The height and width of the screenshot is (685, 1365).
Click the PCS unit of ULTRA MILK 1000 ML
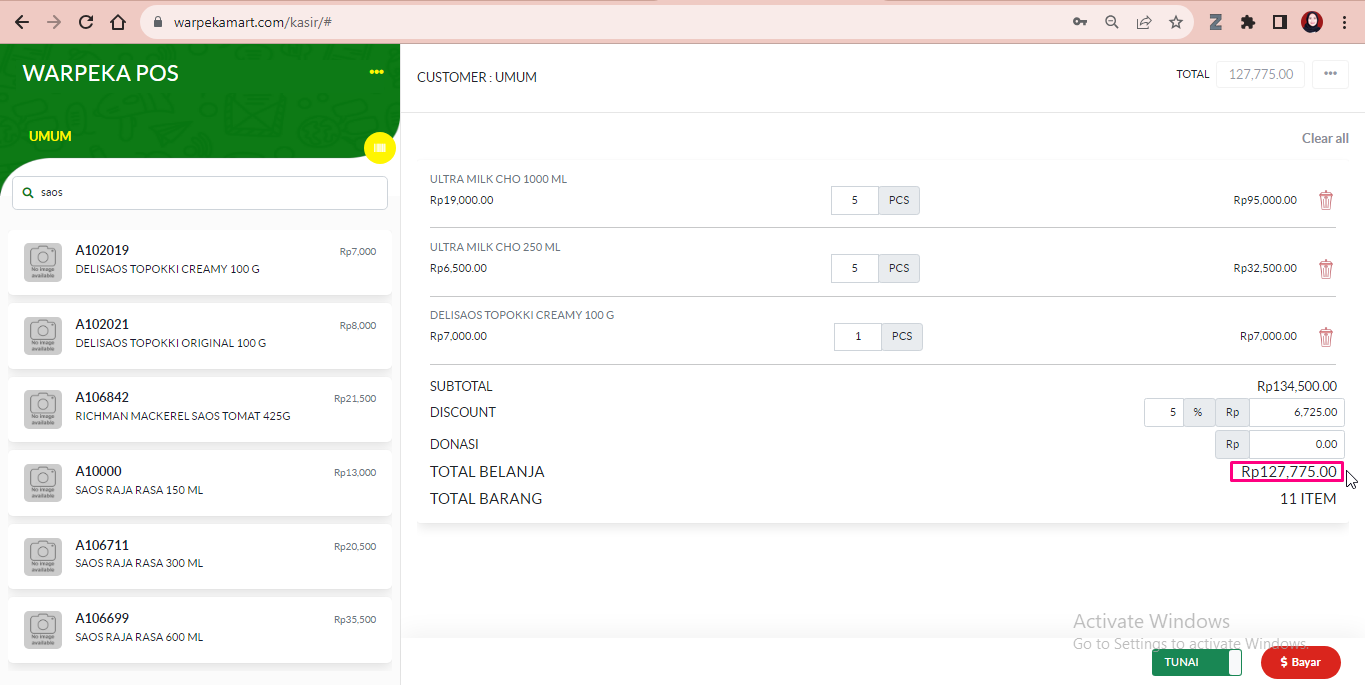[x=899, y=200]
